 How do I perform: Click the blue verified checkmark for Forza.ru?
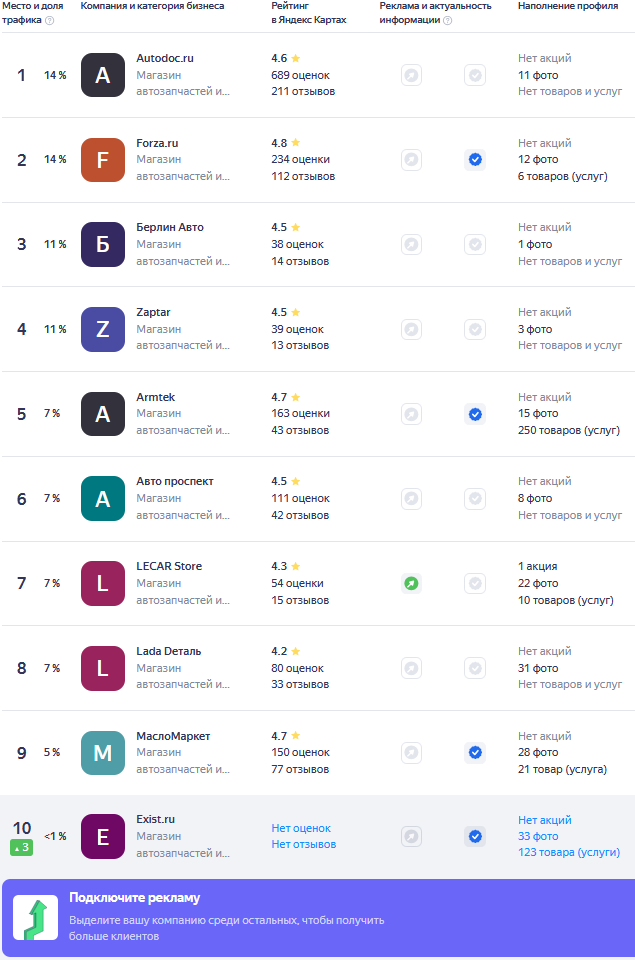475,159
